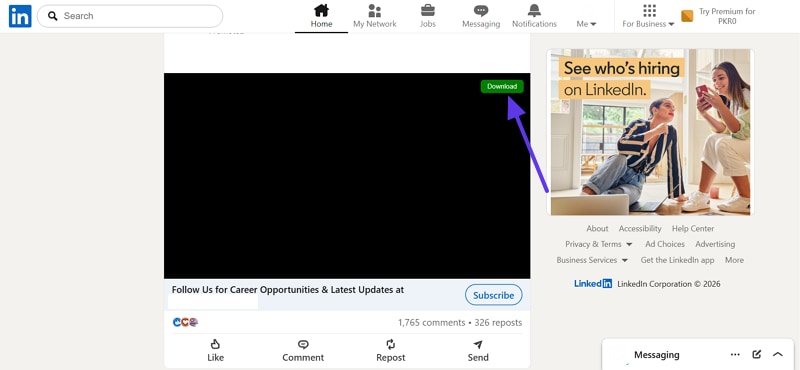Click the Repost button
Viewport: 800px width, 370px height.
click(x=391, y=351)
